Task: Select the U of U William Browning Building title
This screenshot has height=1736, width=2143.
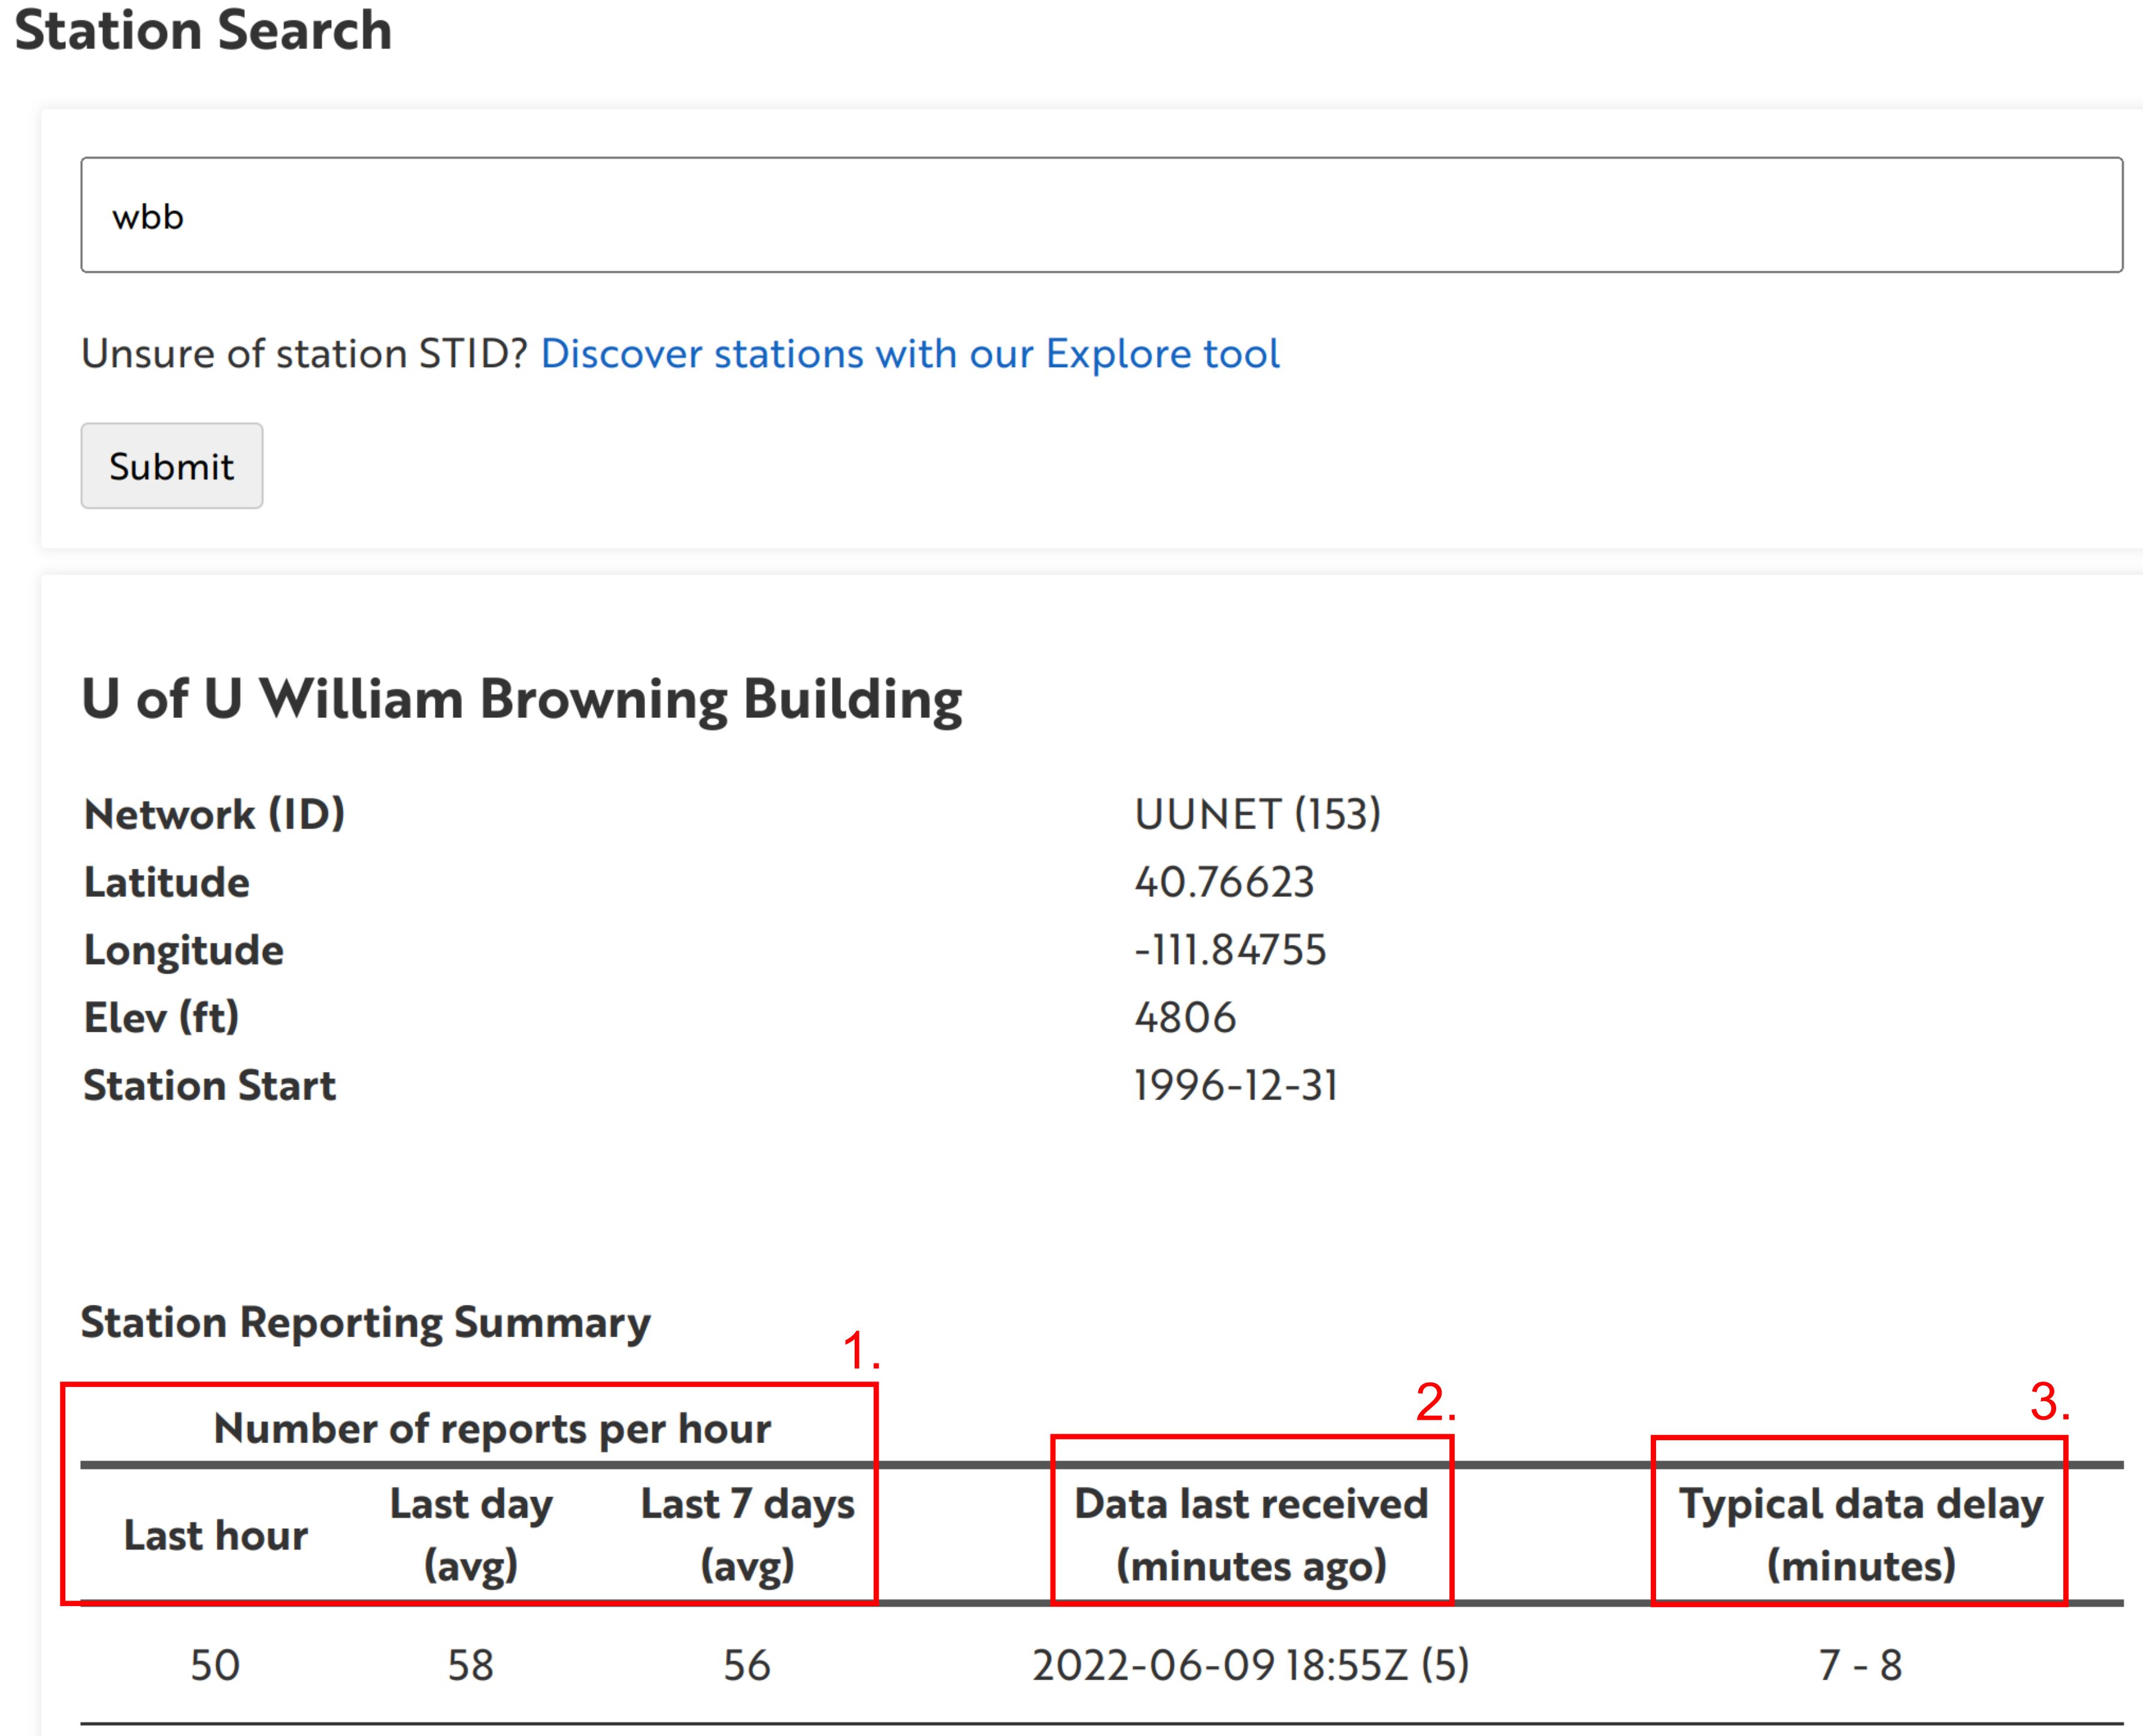Action: pyautogui.click(x=521, y=699)
